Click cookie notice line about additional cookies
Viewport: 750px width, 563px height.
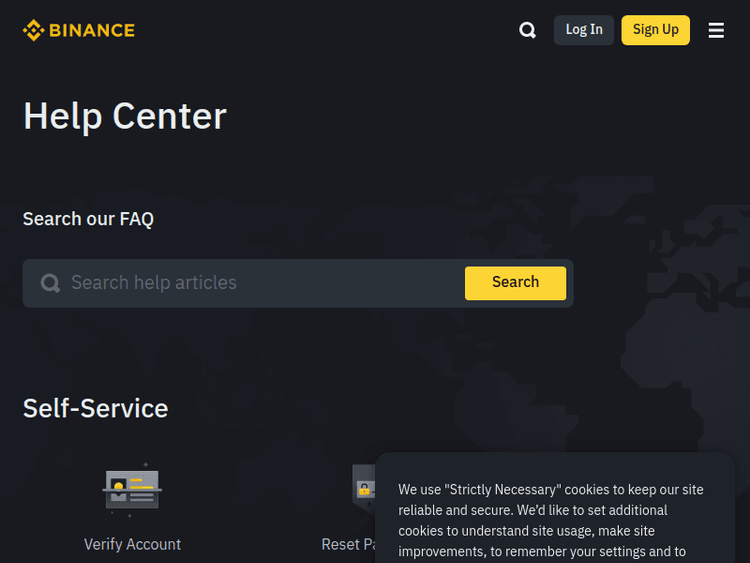pos(532,510)
